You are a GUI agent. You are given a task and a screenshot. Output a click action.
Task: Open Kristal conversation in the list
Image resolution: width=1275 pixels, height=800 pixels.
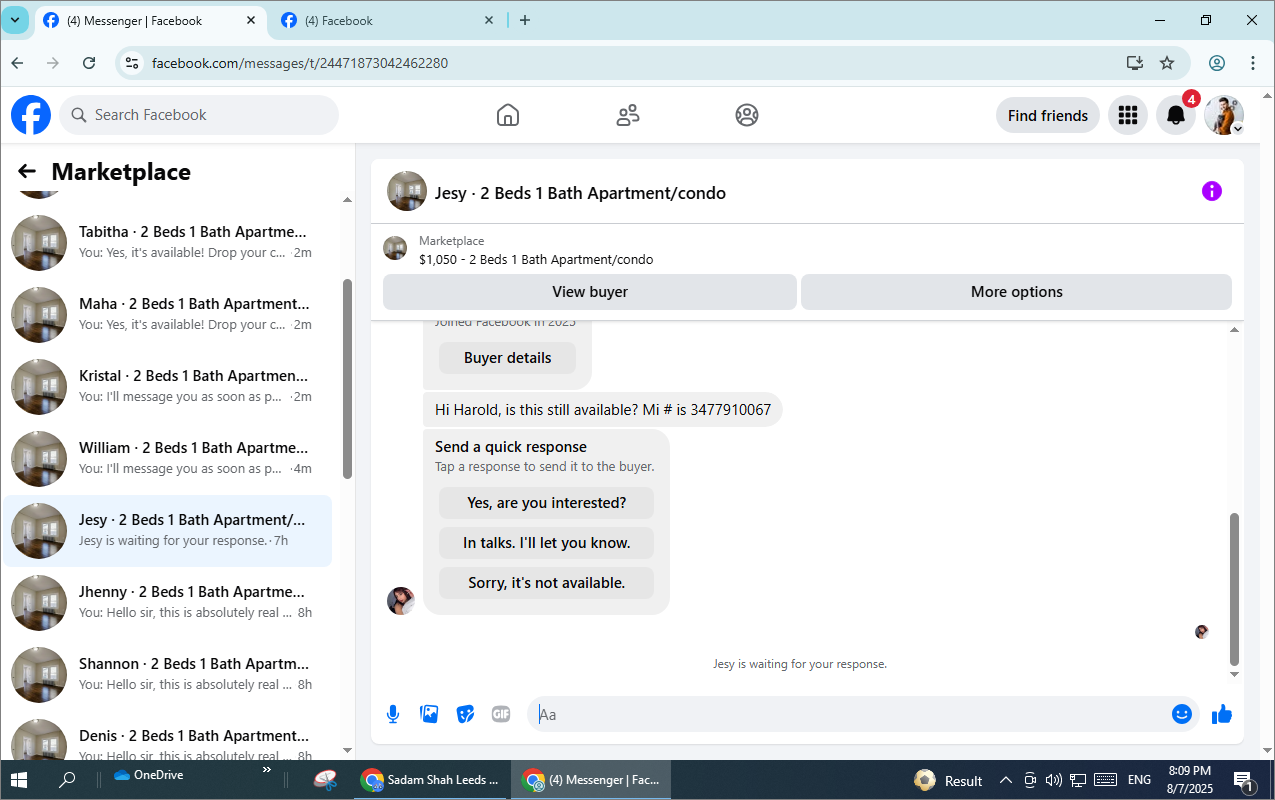click(168, 387)
